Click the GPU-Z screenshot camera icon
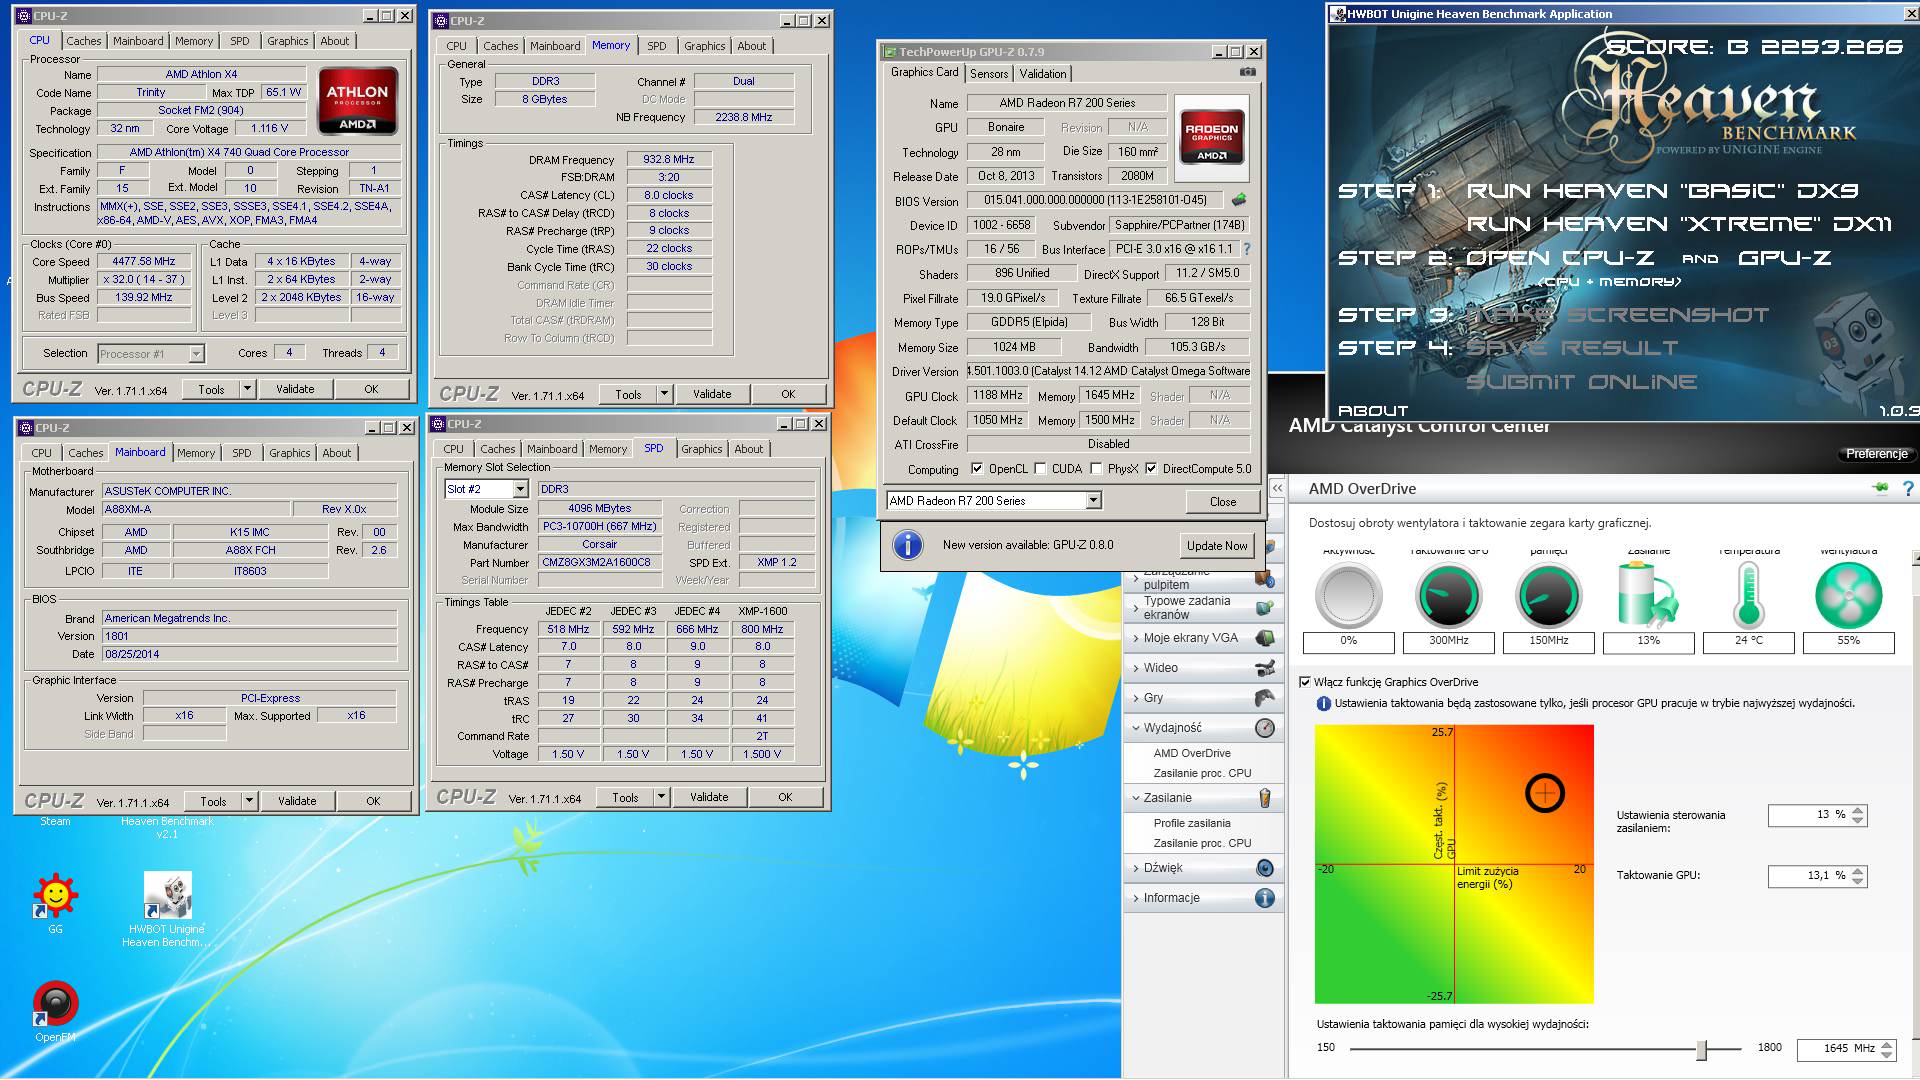 1247,72
